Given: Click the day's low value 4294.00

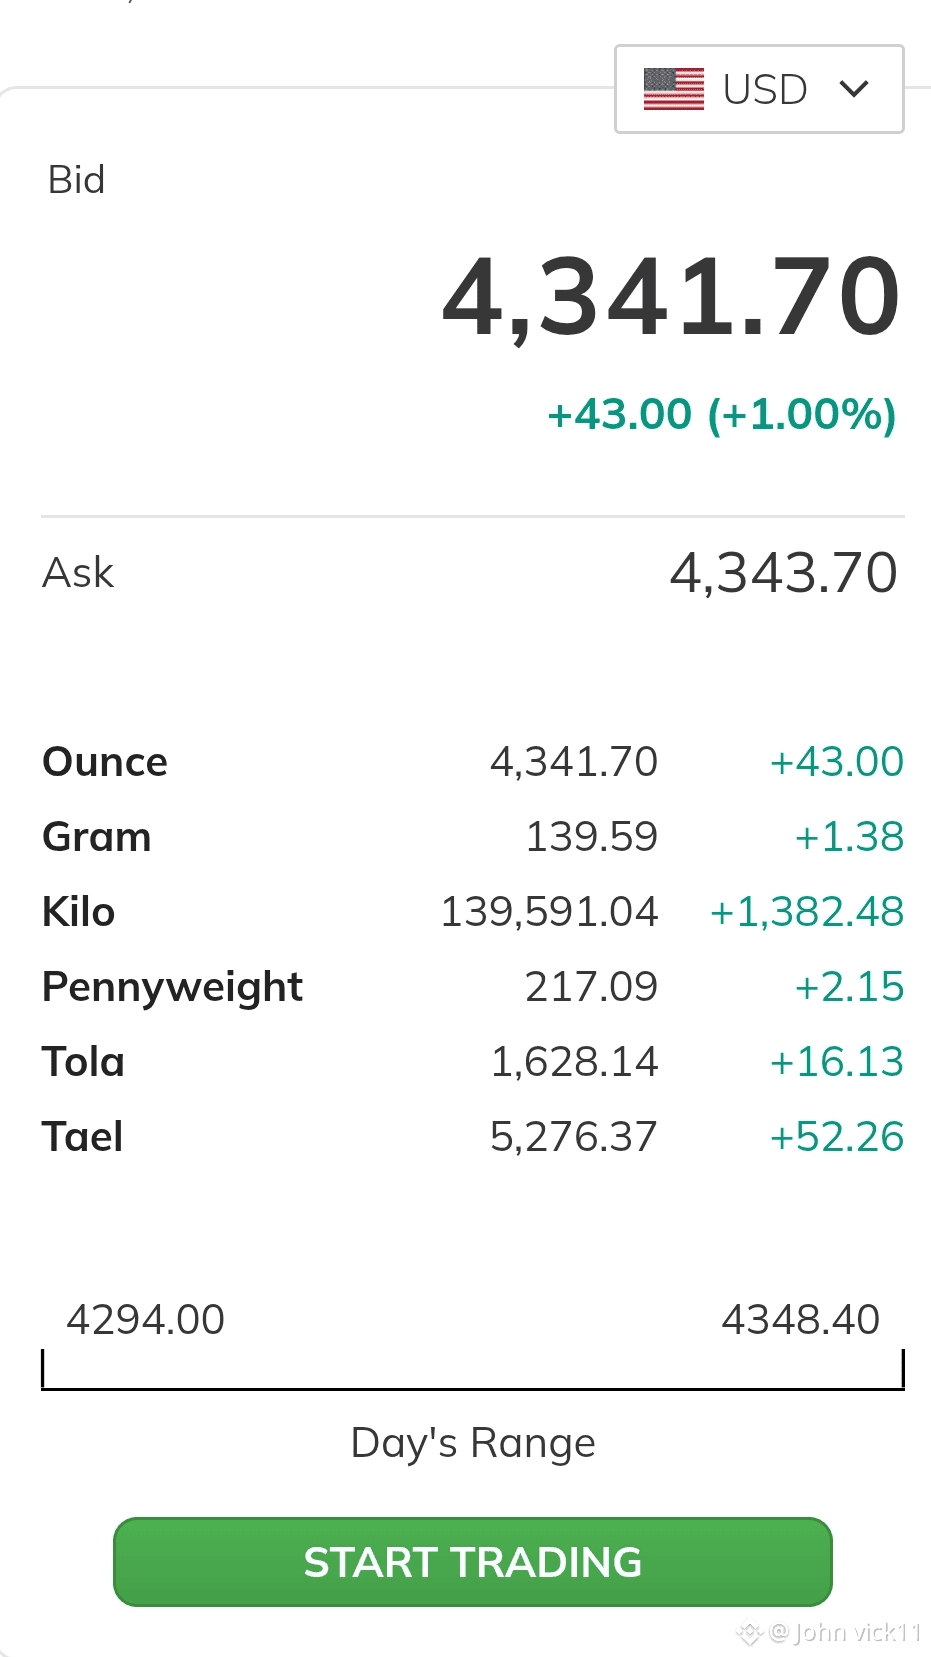Looking at the screenshot, I should click(x=146, y=1320).
